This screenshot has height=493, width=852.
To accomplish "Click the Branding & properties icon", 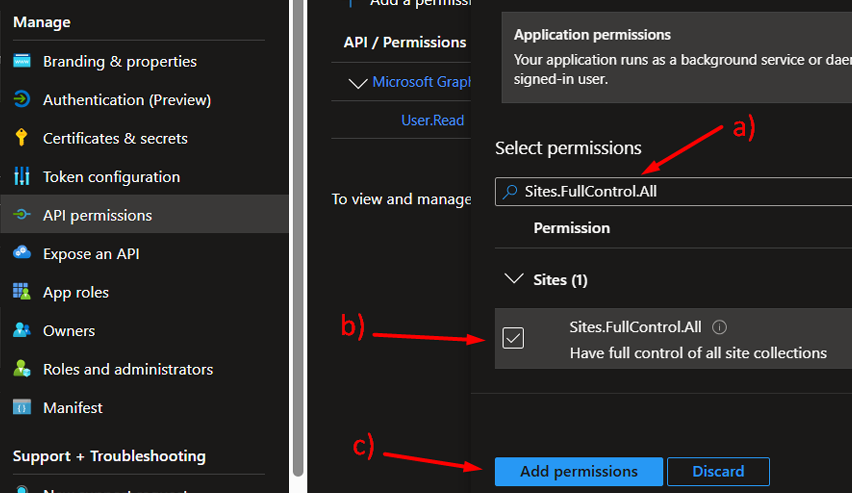I will click(22, 62).
